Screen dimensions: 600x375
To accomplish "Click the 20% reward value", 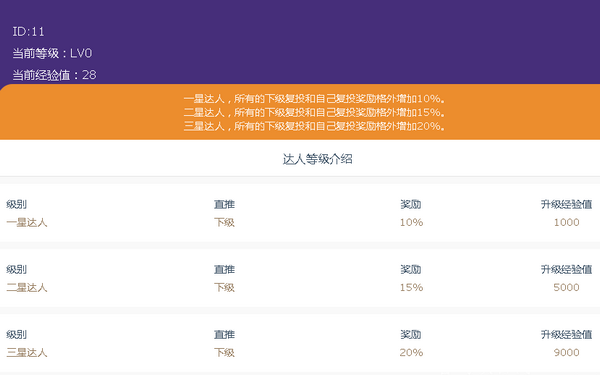I will point(411,352).
